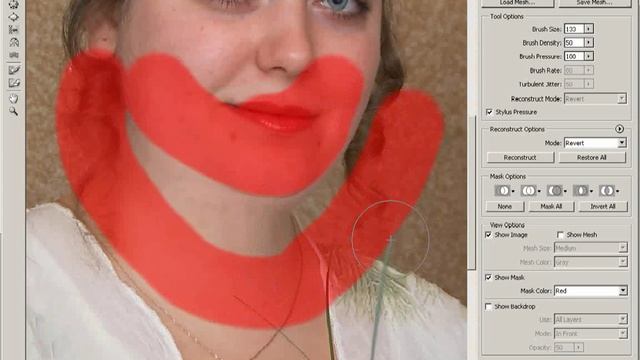This screenshot has height=360, width=640.
Task: Toggle the Stylus Pressure checkbox
Action: pos(489,112)
